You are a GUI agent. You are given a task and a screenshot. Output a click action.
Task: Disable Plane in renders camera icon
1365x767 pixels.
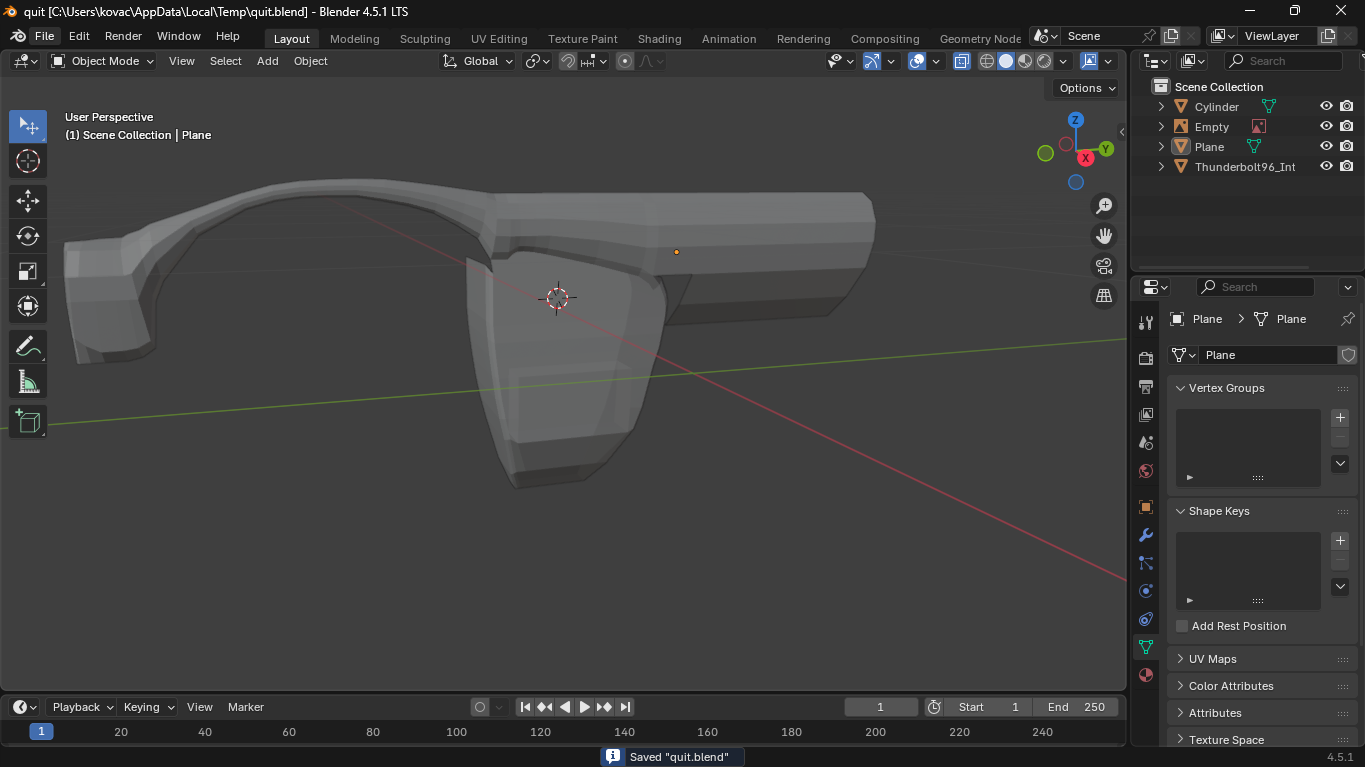pyautogui.click(x=1347, y=147)
